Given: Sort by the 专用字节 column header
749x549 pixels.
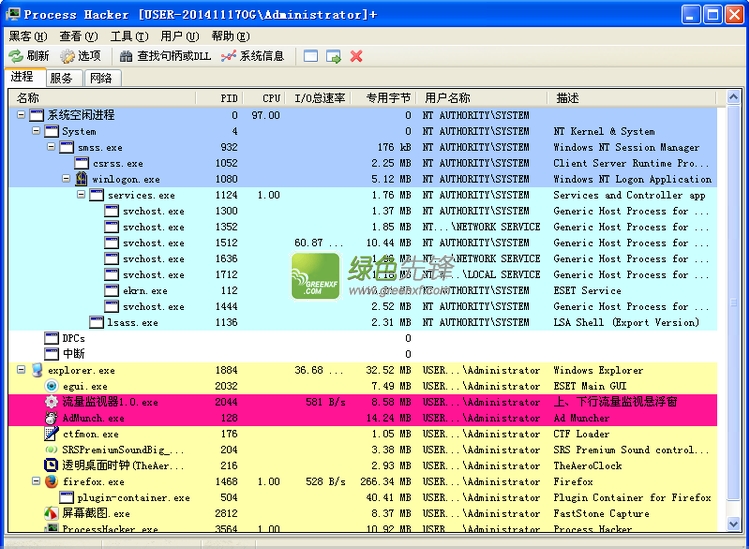Looking at the screenshot, I should (384, 98).
